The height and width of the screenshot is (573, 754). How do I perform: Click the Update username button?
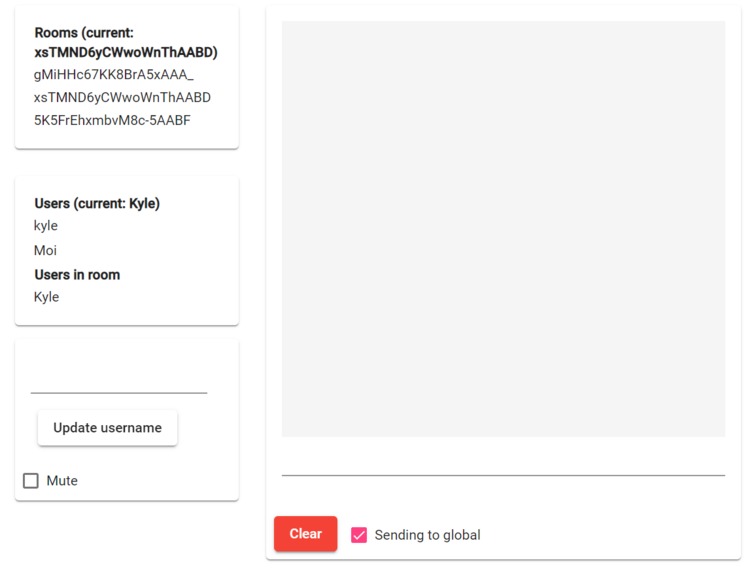(x=107, y=428)
